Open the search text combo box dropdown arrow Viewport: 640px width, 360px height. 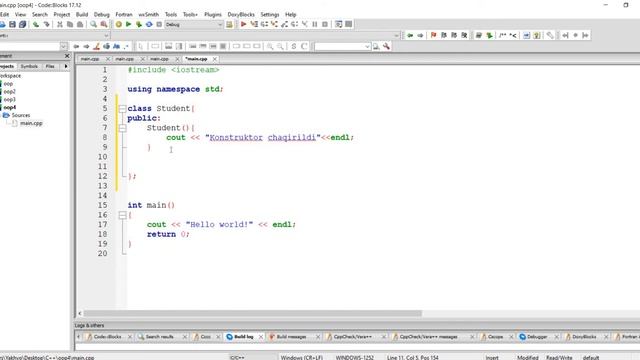[x=367, y=47]
